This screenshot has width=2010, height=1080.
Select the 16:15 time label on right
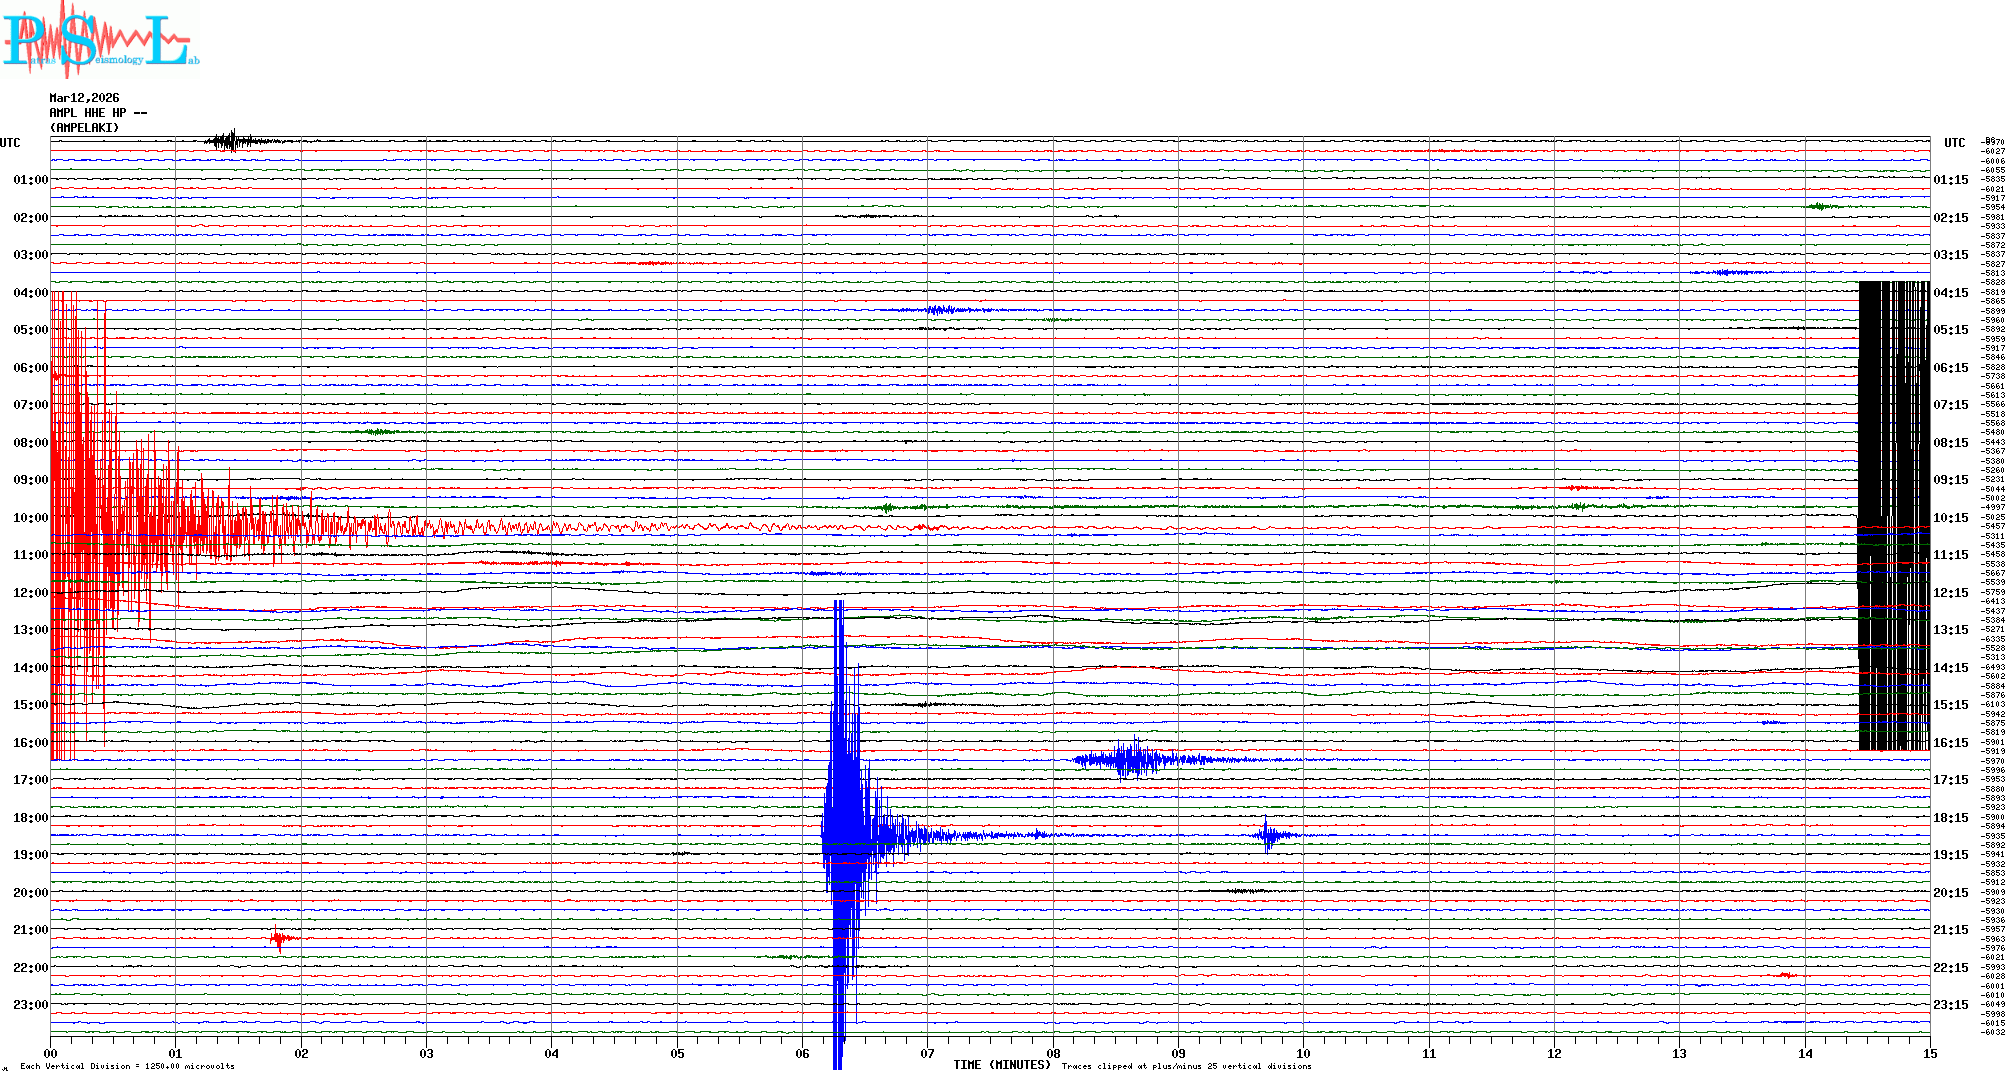click(1950, 743)
